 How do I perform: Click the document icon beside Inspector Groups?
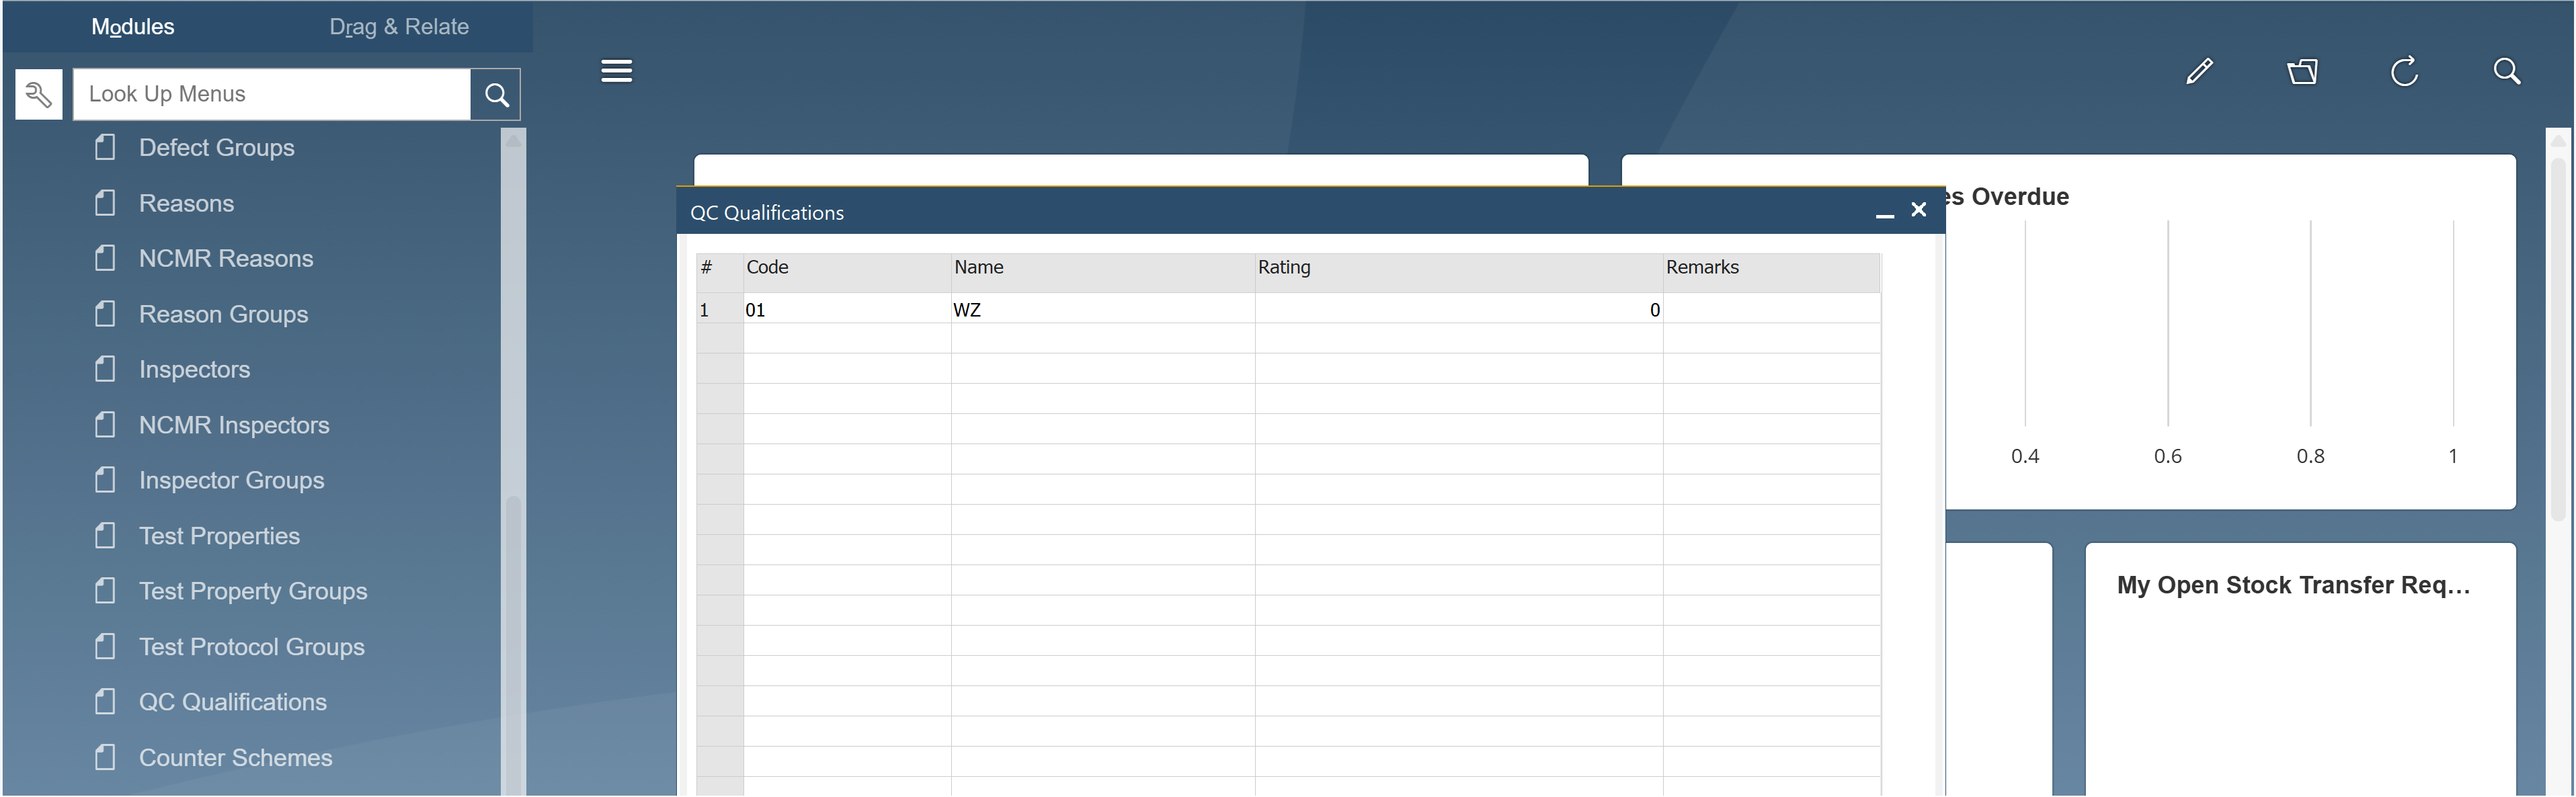point(105,481)
